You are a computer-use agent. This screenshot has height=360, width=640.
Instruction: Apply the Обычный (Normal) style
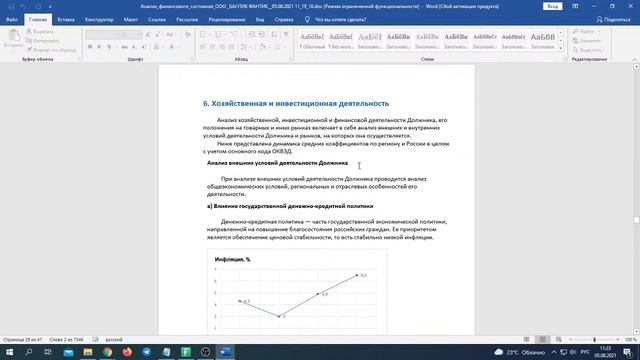(312, 40)
